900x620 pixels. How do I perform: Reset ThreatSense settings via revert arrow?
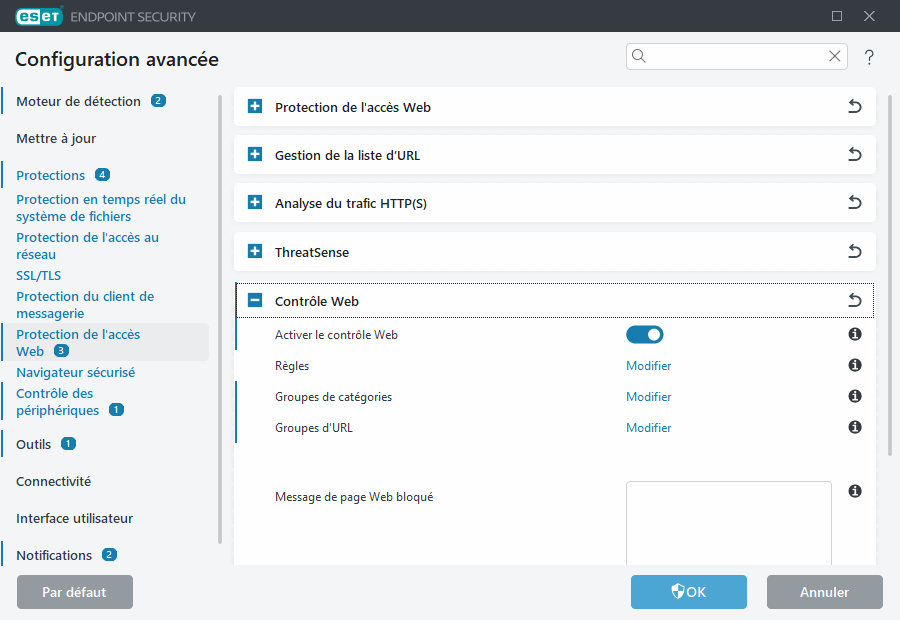click(x=854, y=251)
